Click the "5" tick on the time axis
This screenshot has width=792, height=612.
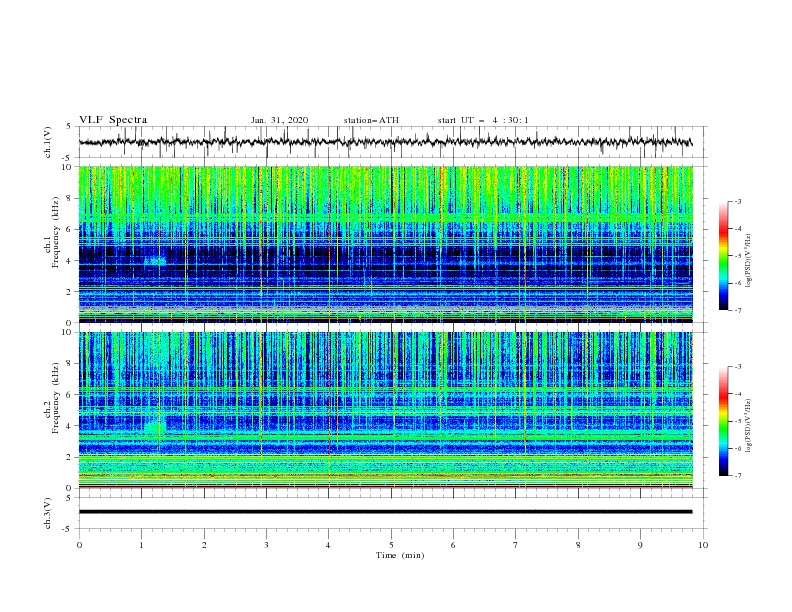click(391, 545)
